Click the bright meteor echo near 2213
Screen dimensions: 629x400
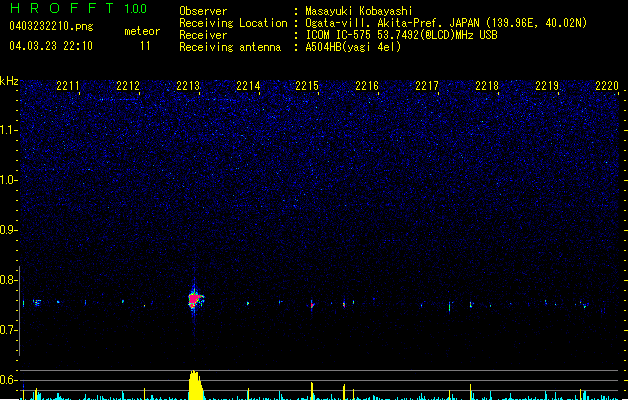point(193,299)
